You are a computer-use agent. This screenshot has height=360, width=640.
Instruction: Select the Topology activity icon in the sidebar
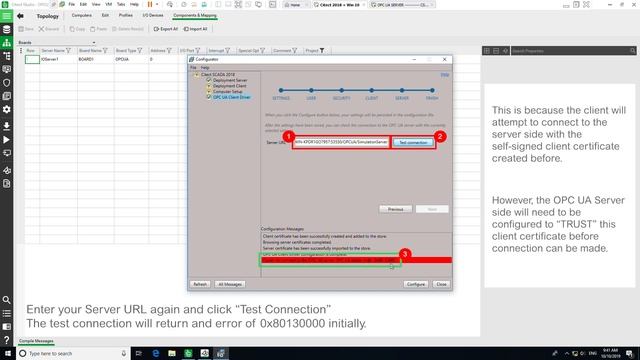[7, 42]
